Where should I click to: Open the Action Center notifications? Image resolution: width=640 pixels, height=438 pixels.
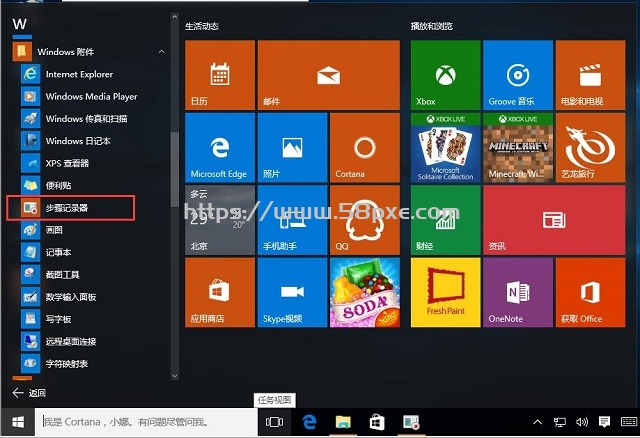[x=604, y=422]
